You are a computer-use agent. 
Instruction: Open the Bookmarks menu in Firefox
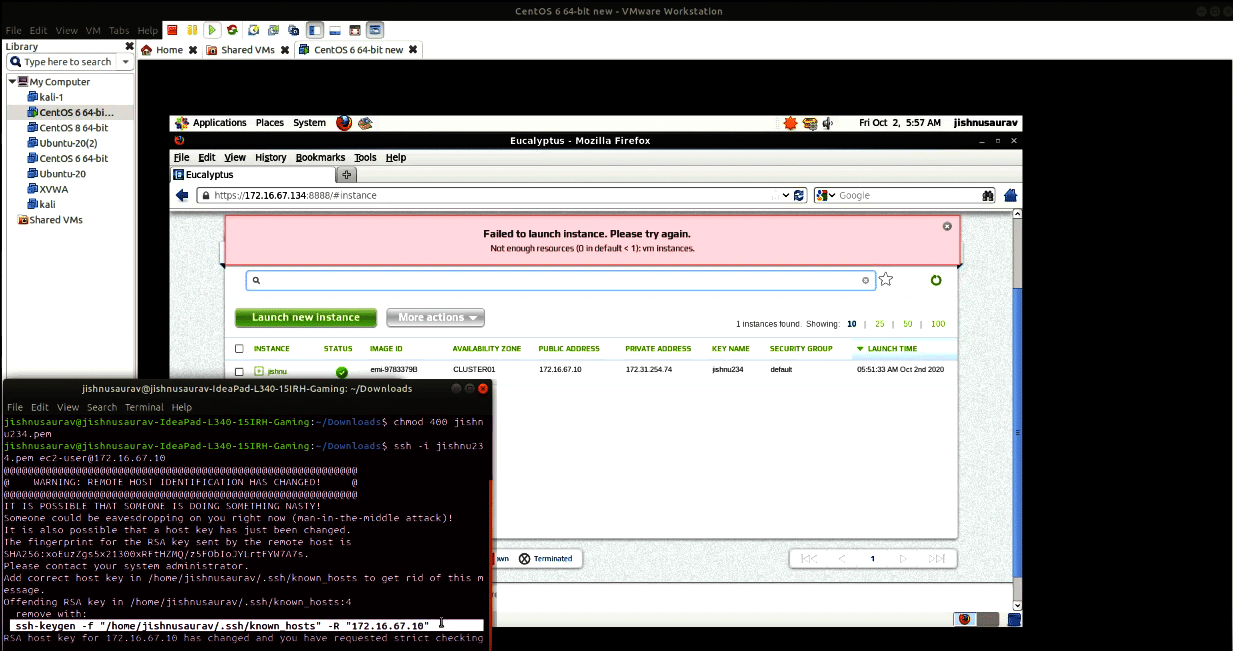(x=320, y=158)
